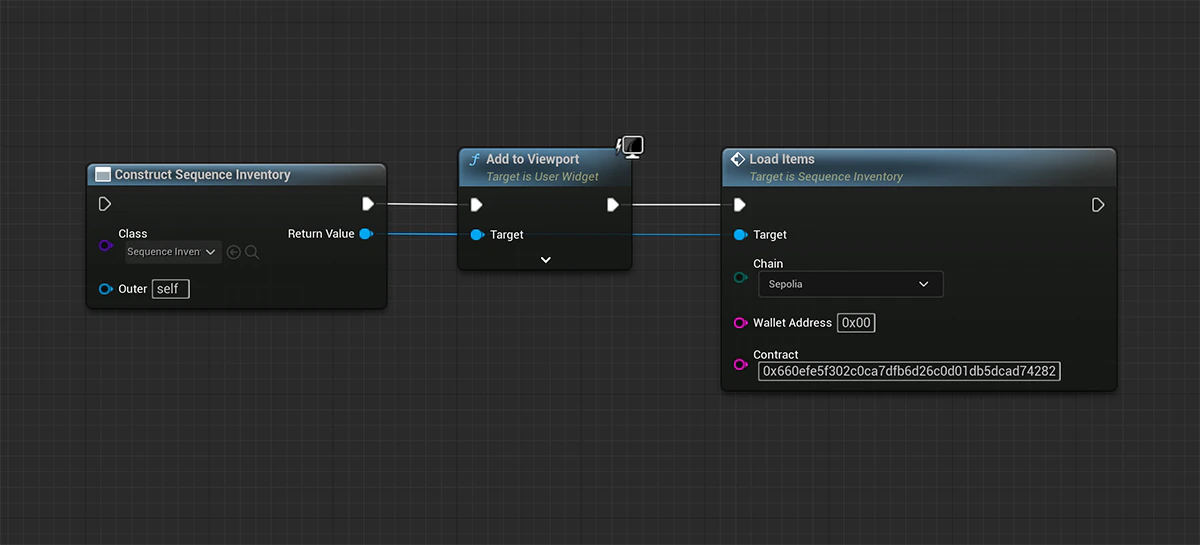Click the purple Class pin
The image size is (1200, 545).
tap(105, 245)
